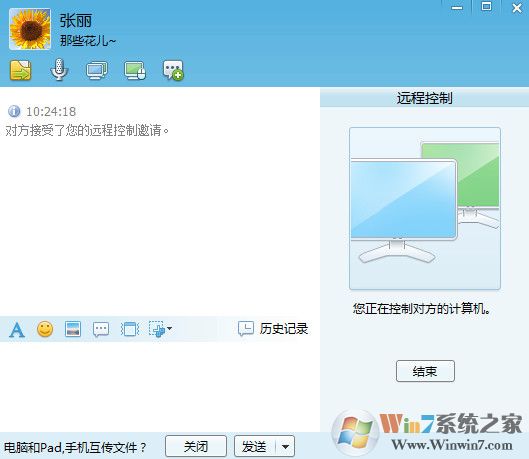This screenshot has width=529, height=459.
Task: Click into the message input area
Action: (160, 386)
